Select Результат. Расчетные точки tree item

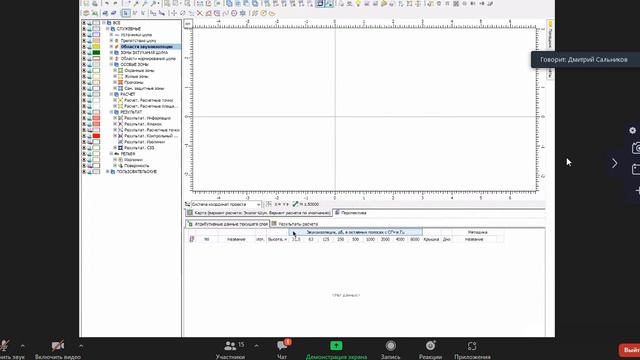coord(151,130)
